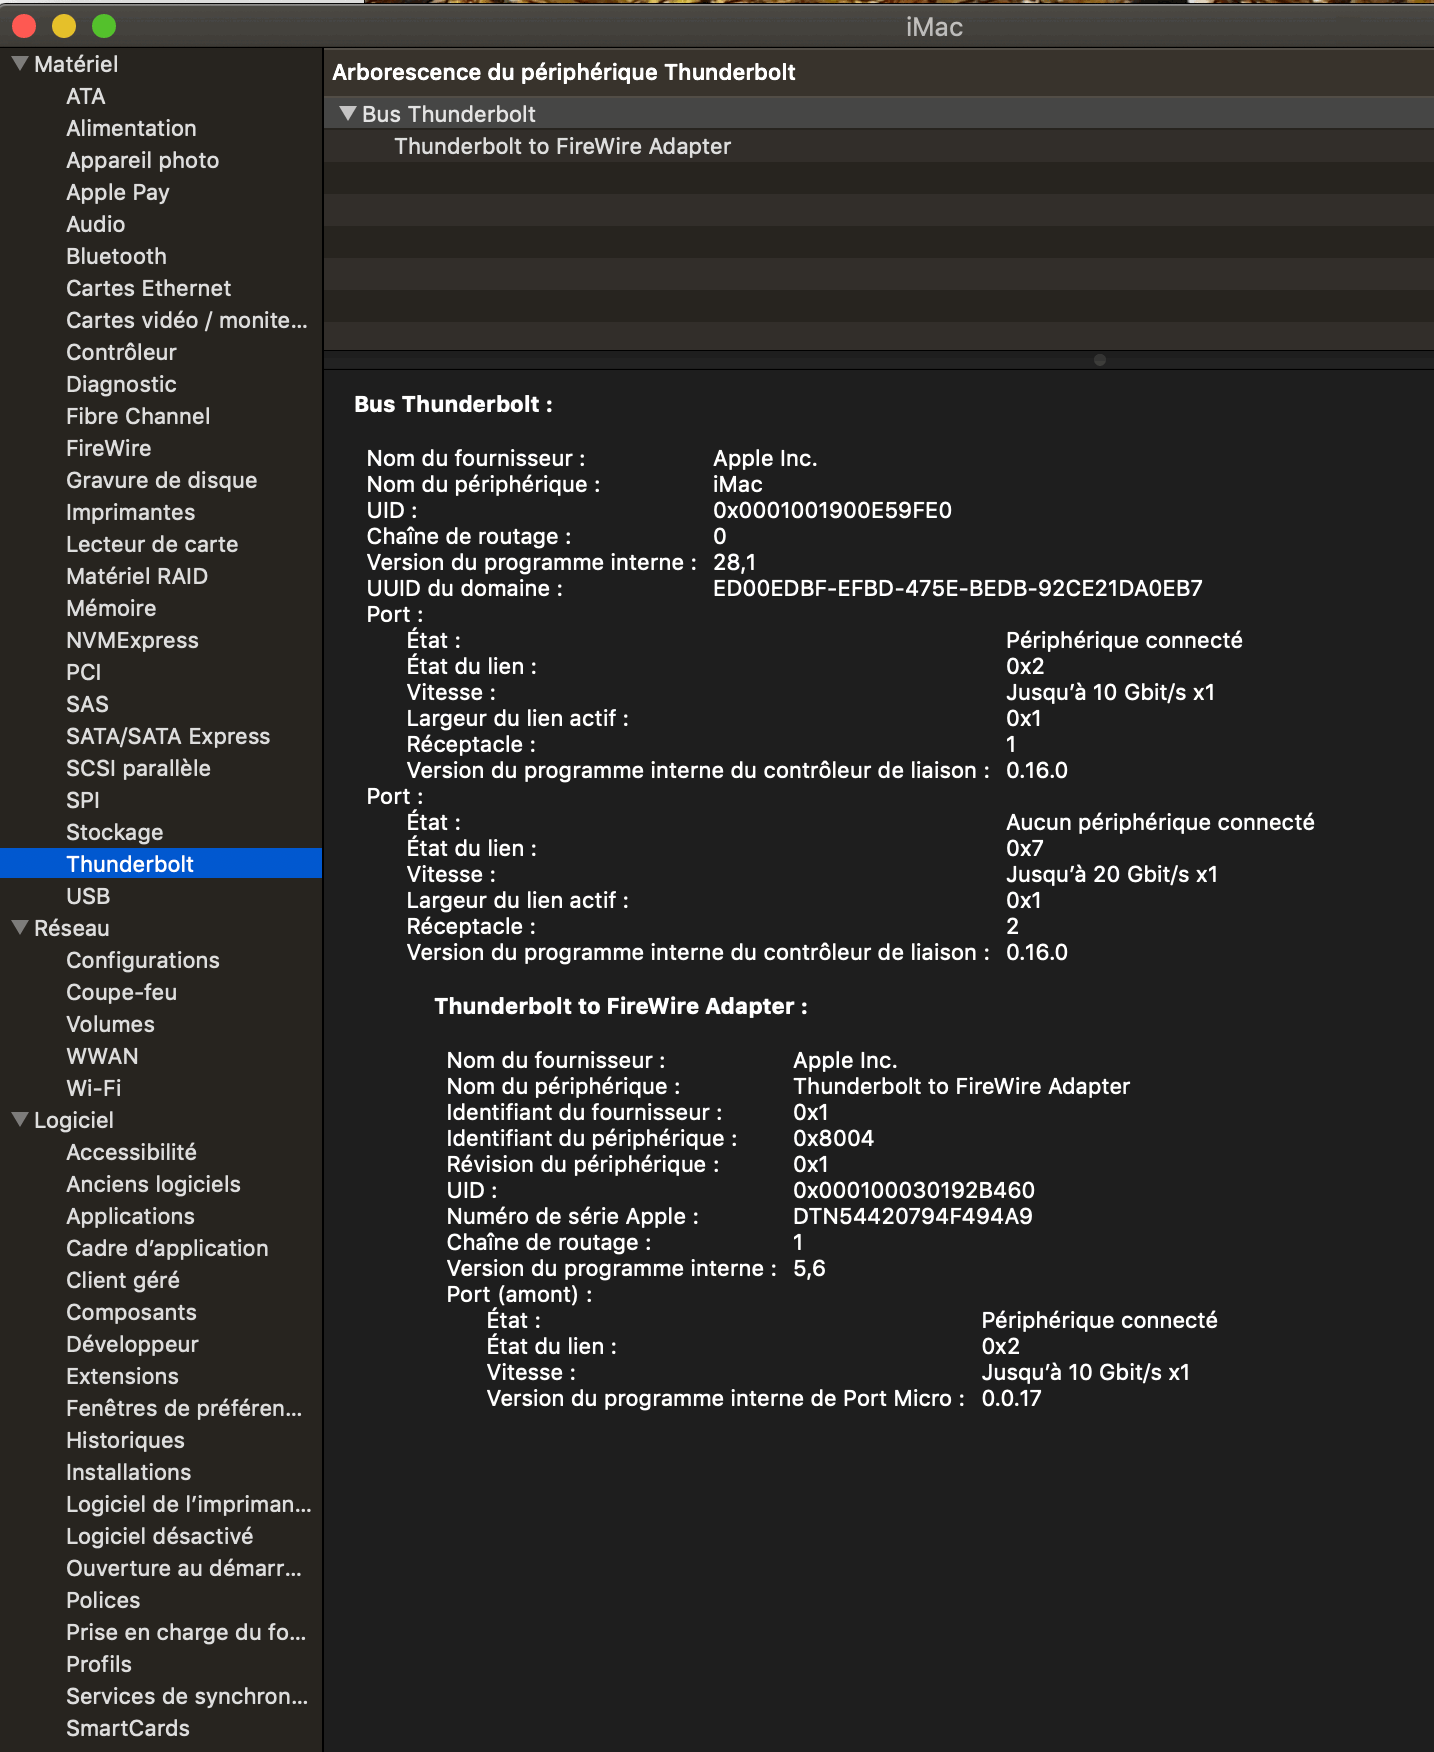Open Cartes vidéo / moniteurs entry
1434x1752 pixels.
186,320
